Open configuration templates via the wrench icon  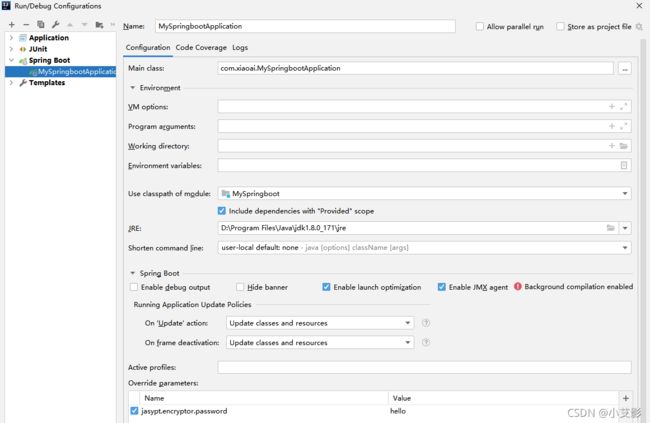point(55,25)
